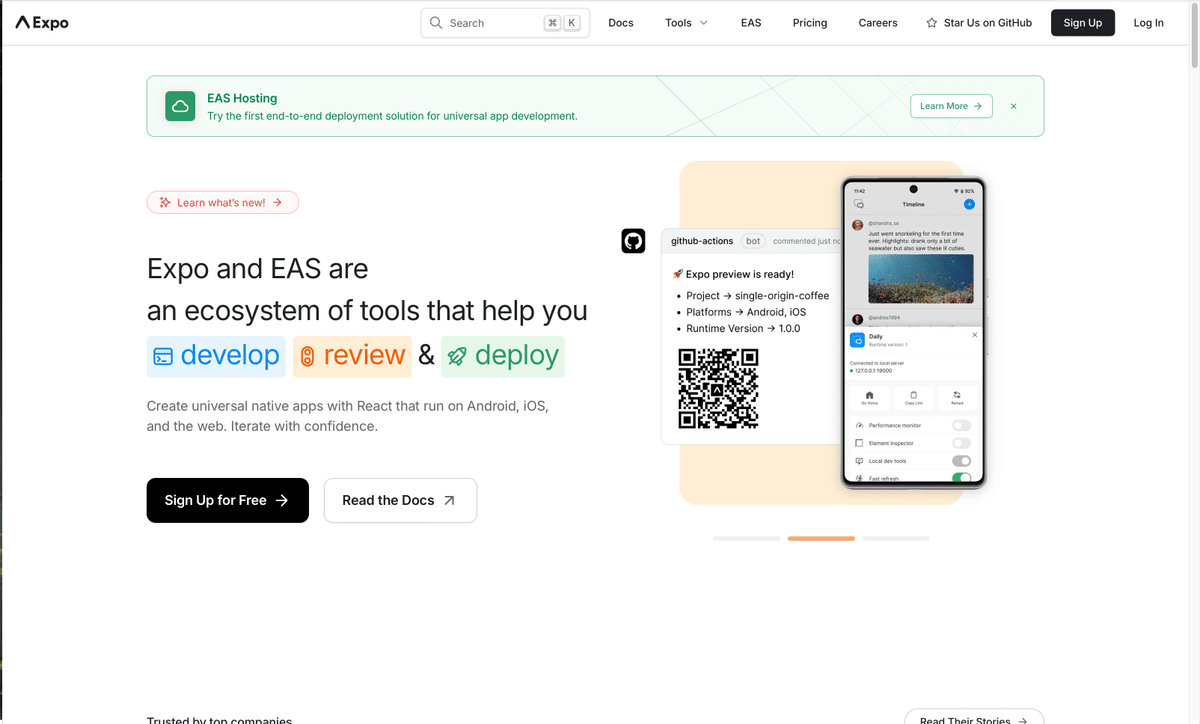Click the Sign Up for Free button
The height and width of the screenshot is (724, 1200).
pos(228,500)
